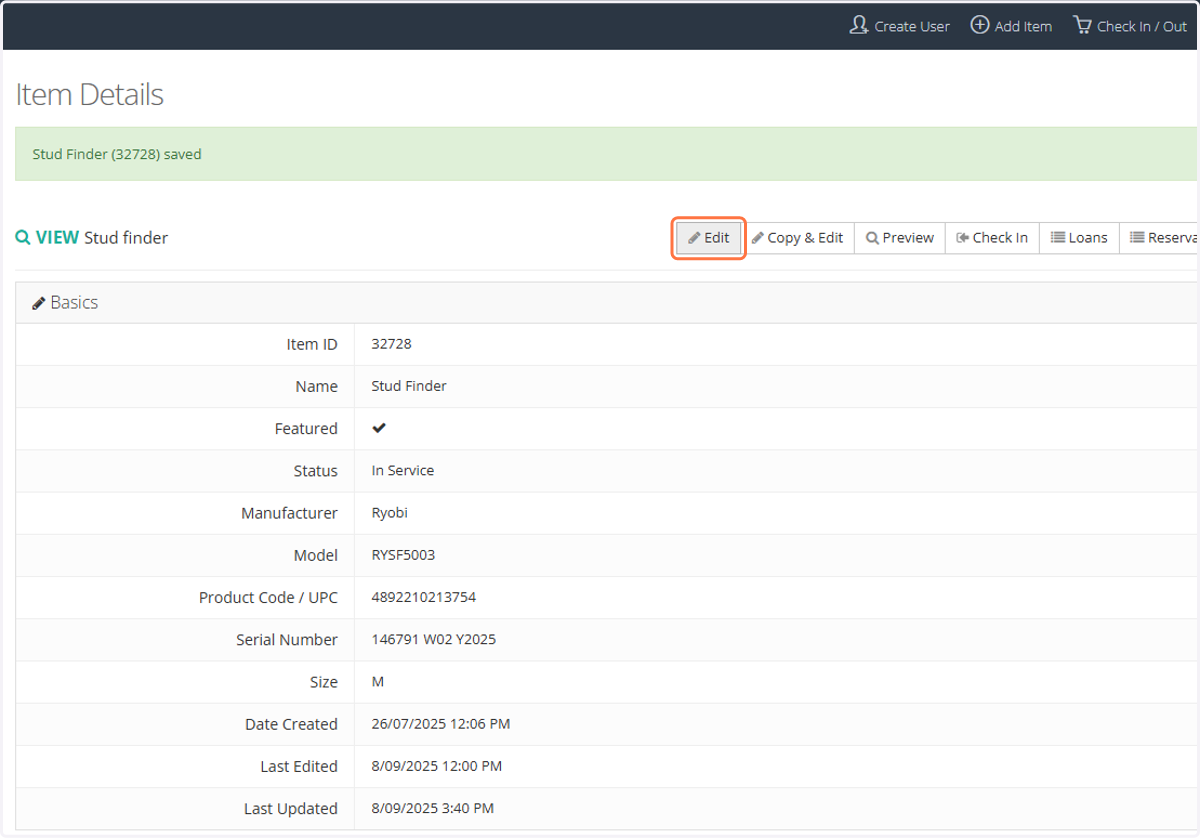Open the Loans button
This screenshot has width=1200, height=838.
click(1079, 238)
